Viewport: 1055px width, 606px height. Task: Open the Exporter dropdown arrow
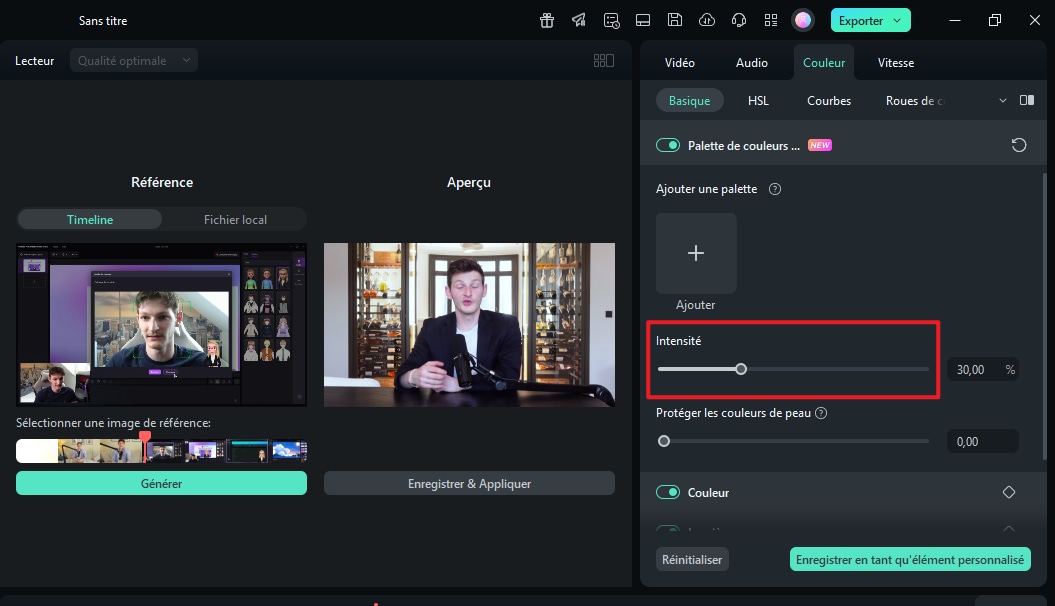coord(897,20)
